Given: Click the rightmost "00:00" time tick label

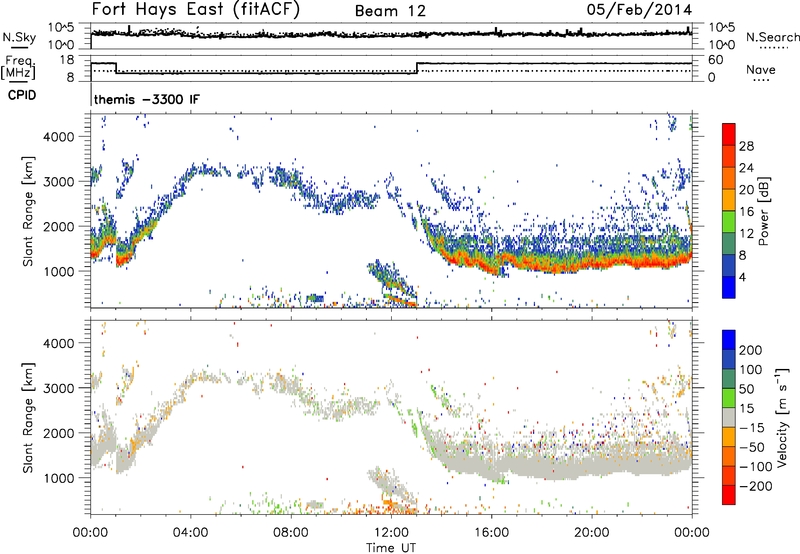Looking at the screenshot, I should [x=692, y=533].
